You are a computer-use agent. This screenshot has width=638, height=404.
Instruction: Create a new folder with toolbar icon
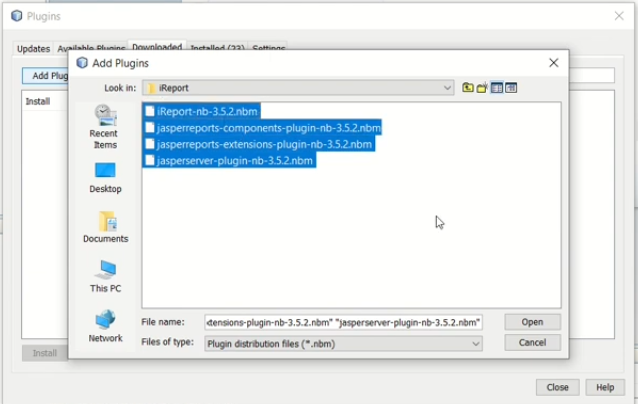[x=482, y=87]
